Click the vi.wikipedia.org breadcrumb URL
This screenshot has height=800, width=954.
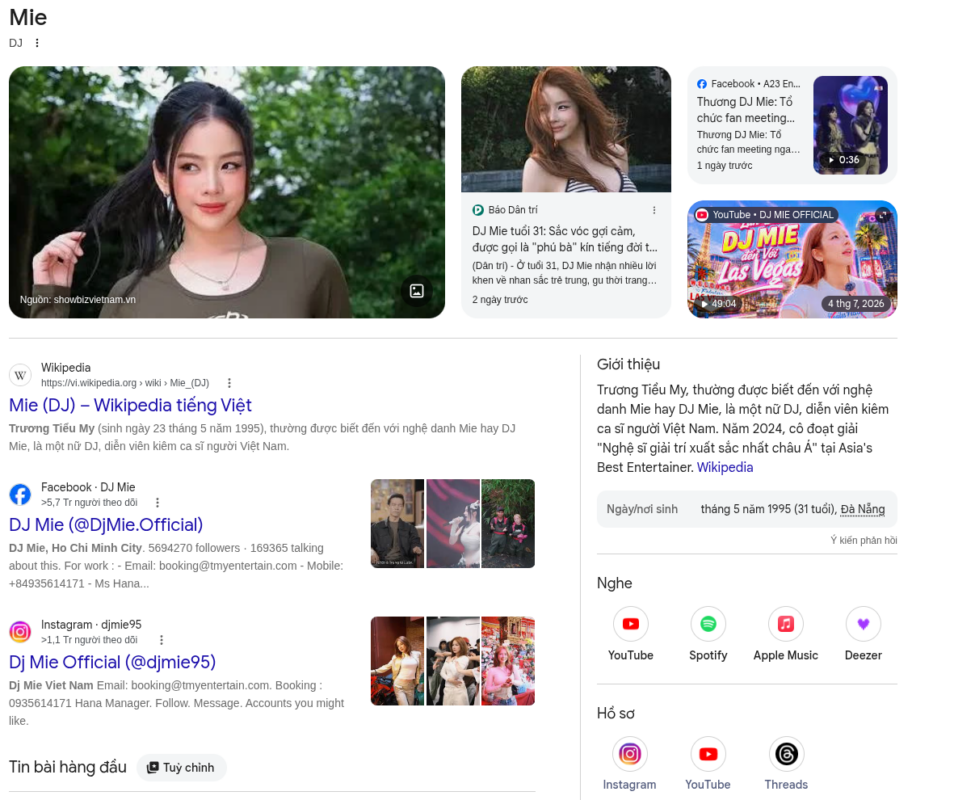tap(125, 383)
